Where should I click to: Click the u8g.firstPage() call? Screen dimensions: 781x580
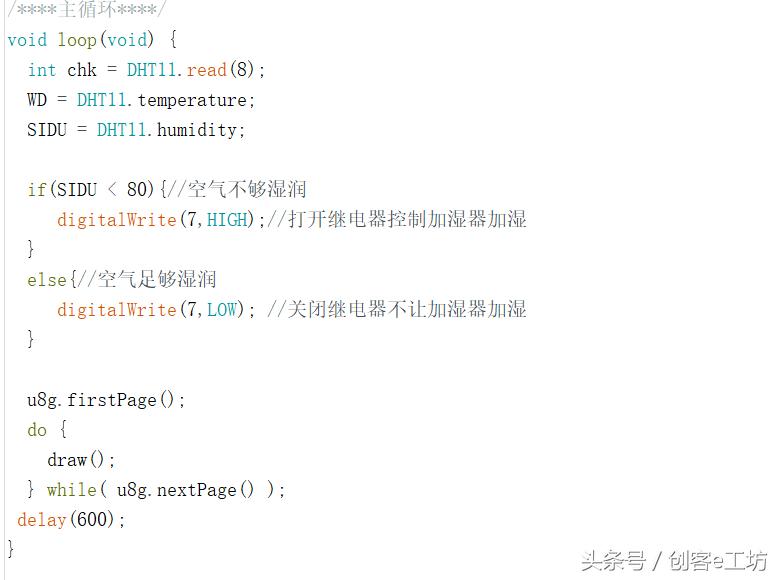tap(106, 400)
